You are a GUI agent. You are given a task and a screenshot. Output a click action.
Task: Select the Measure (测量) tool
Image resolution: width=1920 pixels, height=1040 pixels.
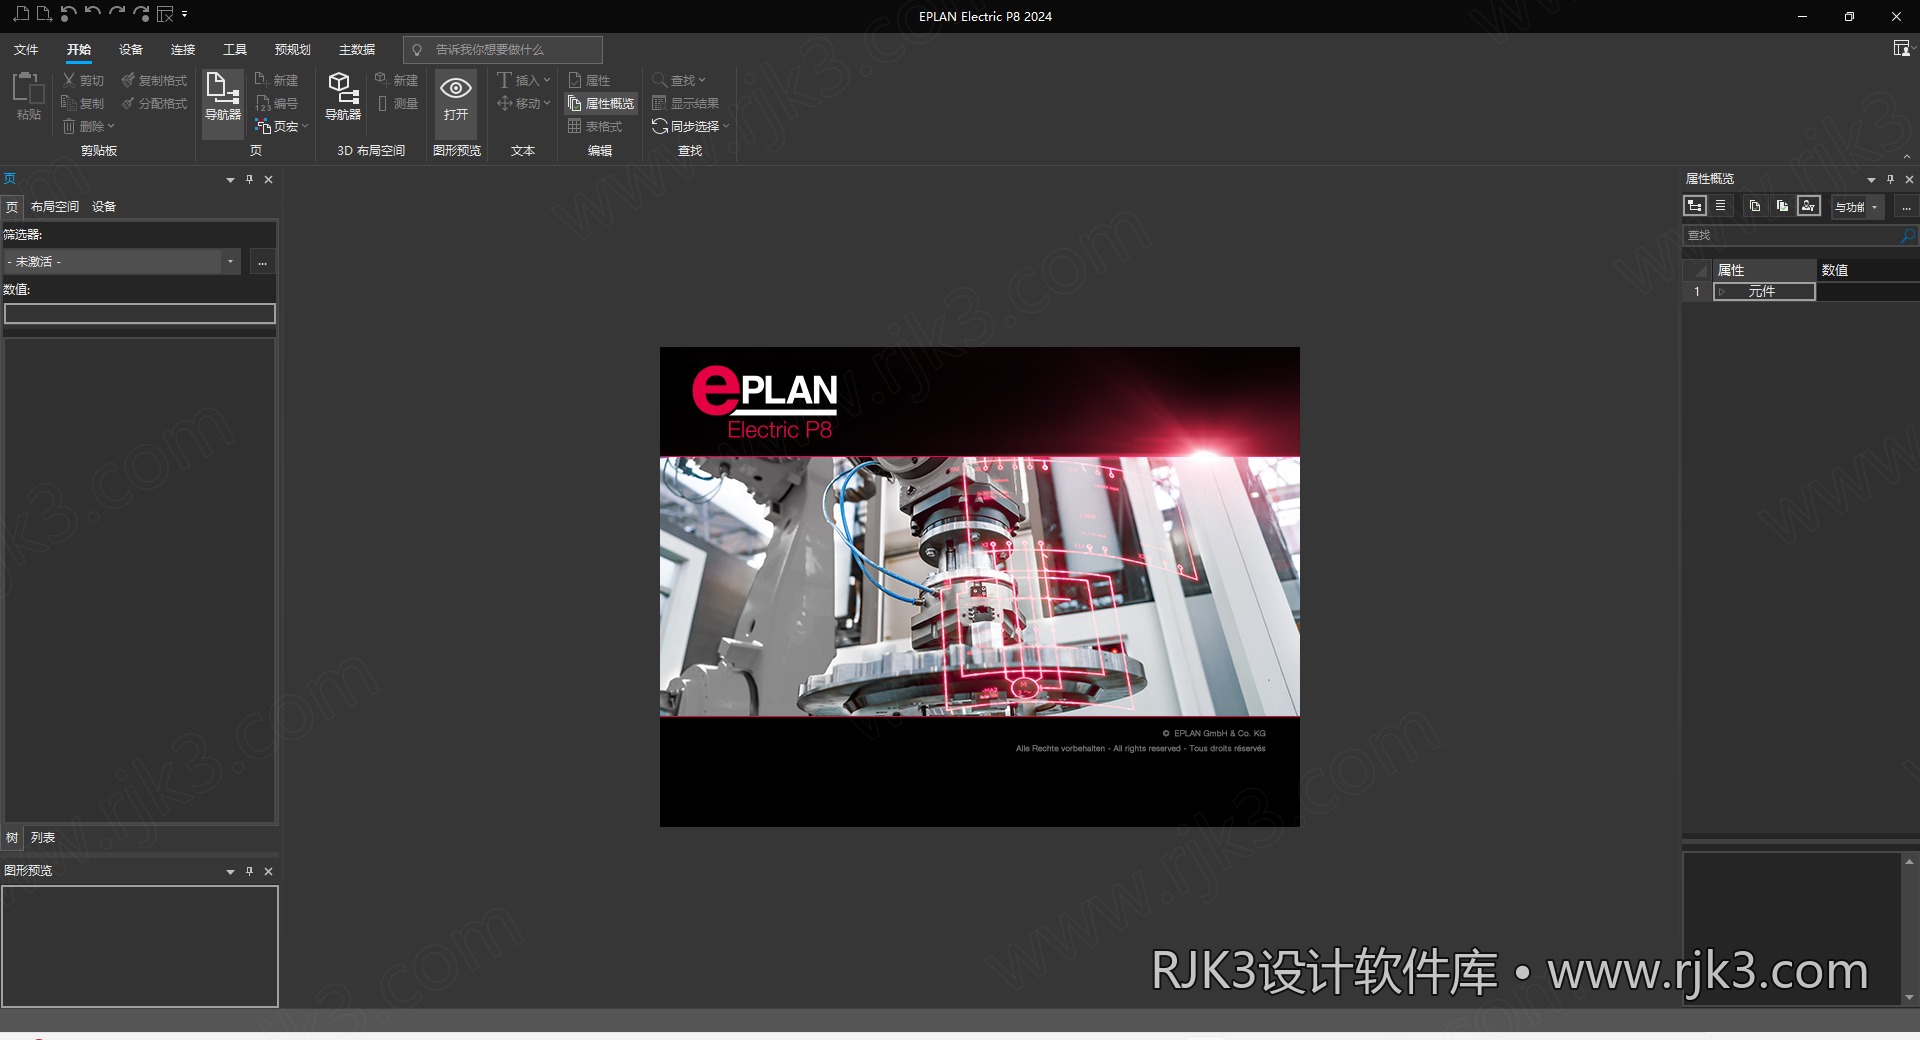397,103
